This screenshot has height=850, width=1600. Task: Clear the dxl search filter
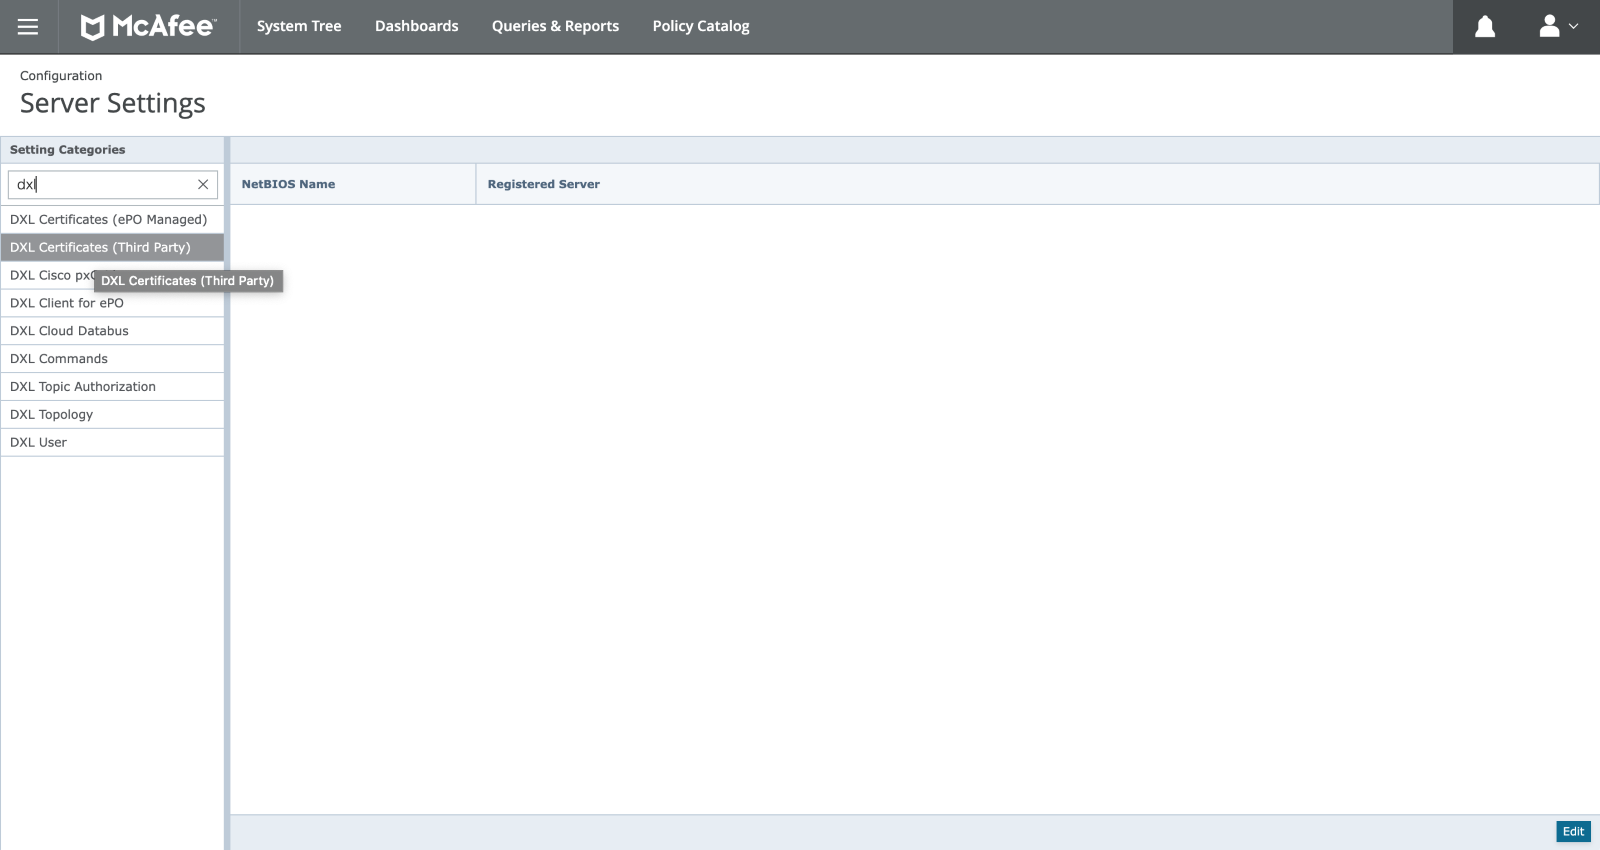[x=203, y=185]
